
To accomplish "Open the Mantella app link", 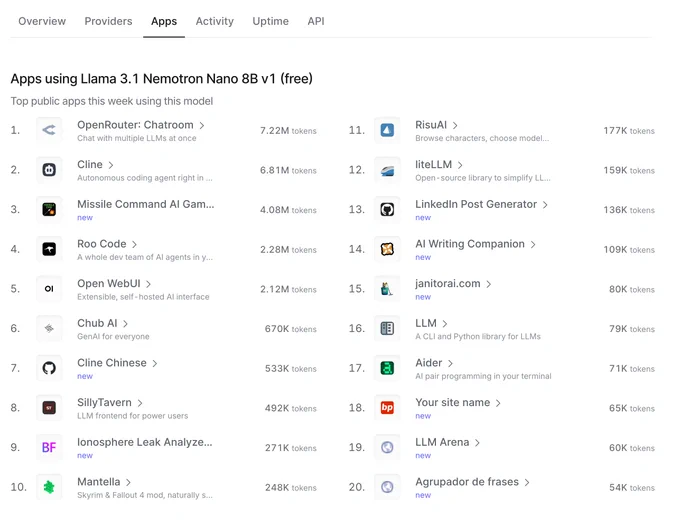I will [98, 482].
